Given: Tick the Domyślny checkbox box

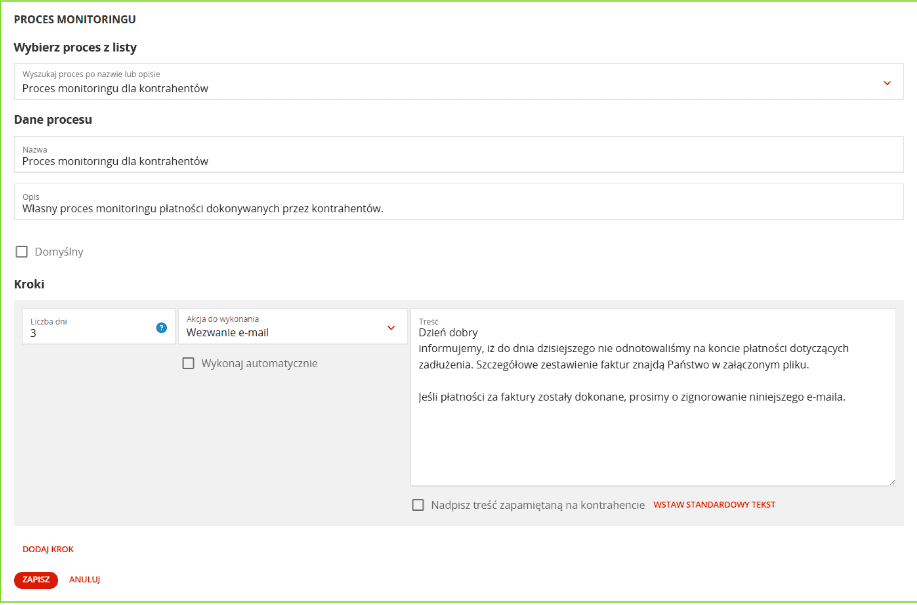Looking at the screenshot, I should coord(22,252).
